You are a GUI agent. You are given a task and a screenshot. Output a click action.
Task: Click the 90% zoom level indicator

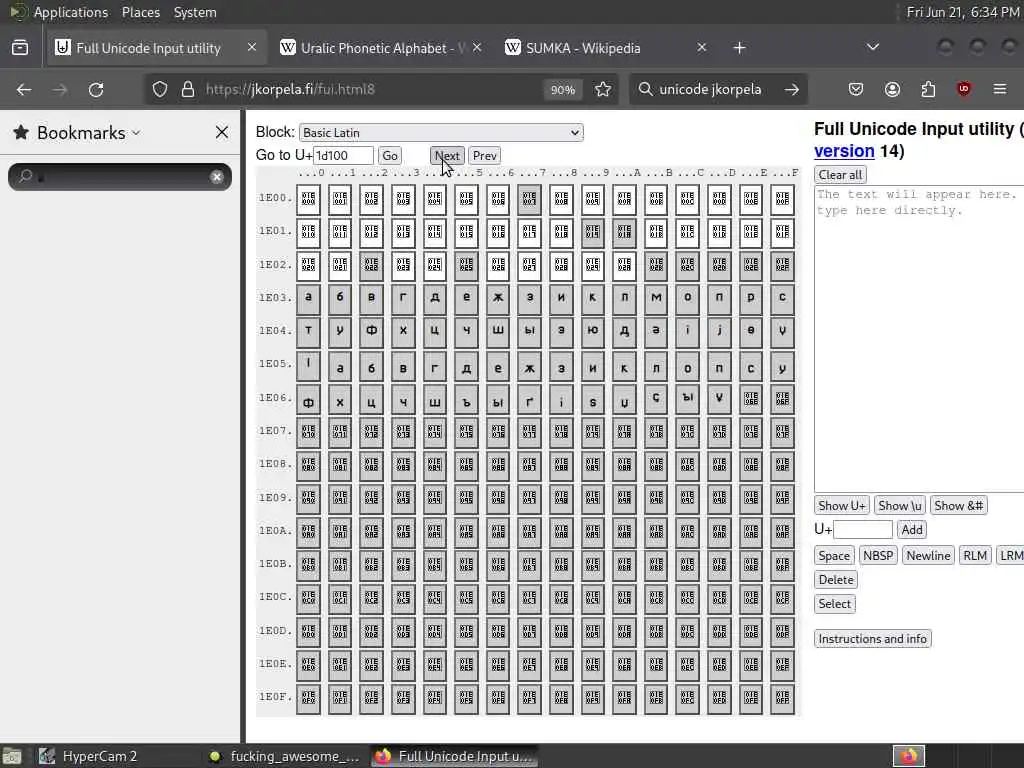click(x=562, y=90)
